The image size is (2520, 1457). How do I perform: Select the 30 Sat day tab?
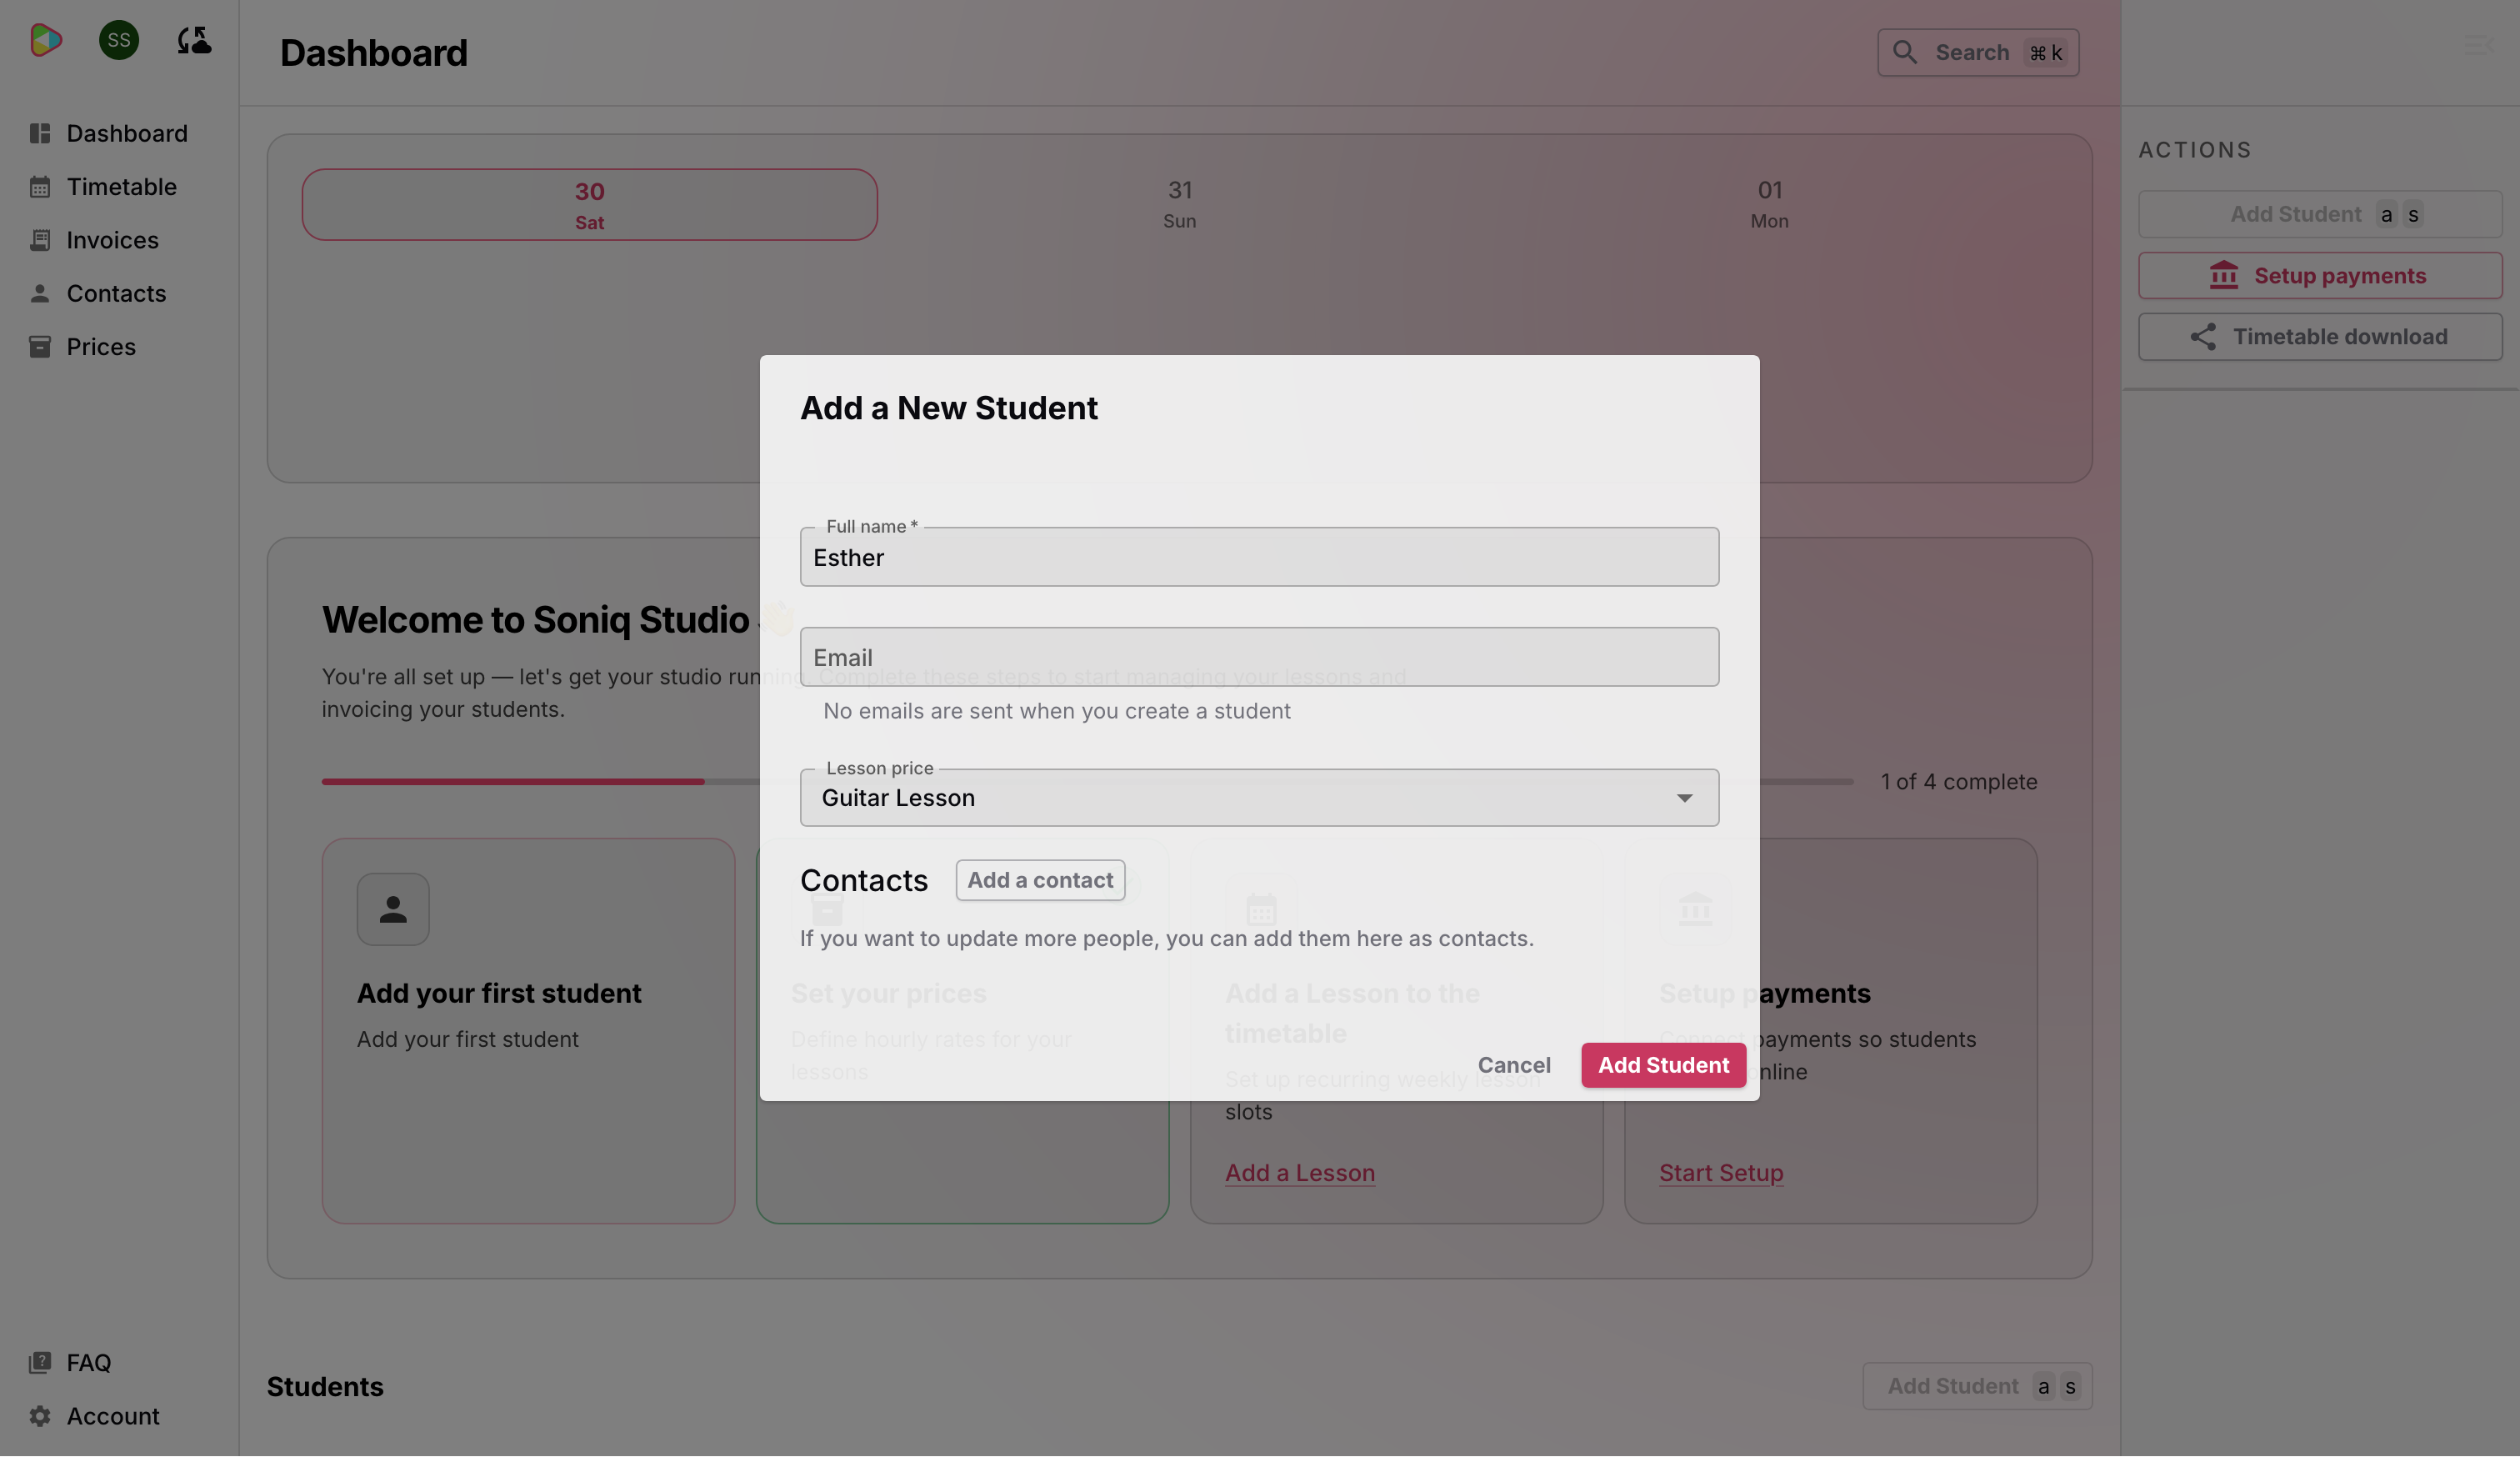click(589, 205)
